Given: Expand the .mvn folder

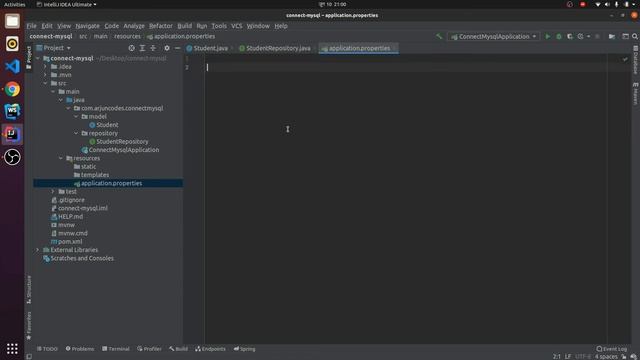Looking at the screenshot, I should [x=45, y=75].
